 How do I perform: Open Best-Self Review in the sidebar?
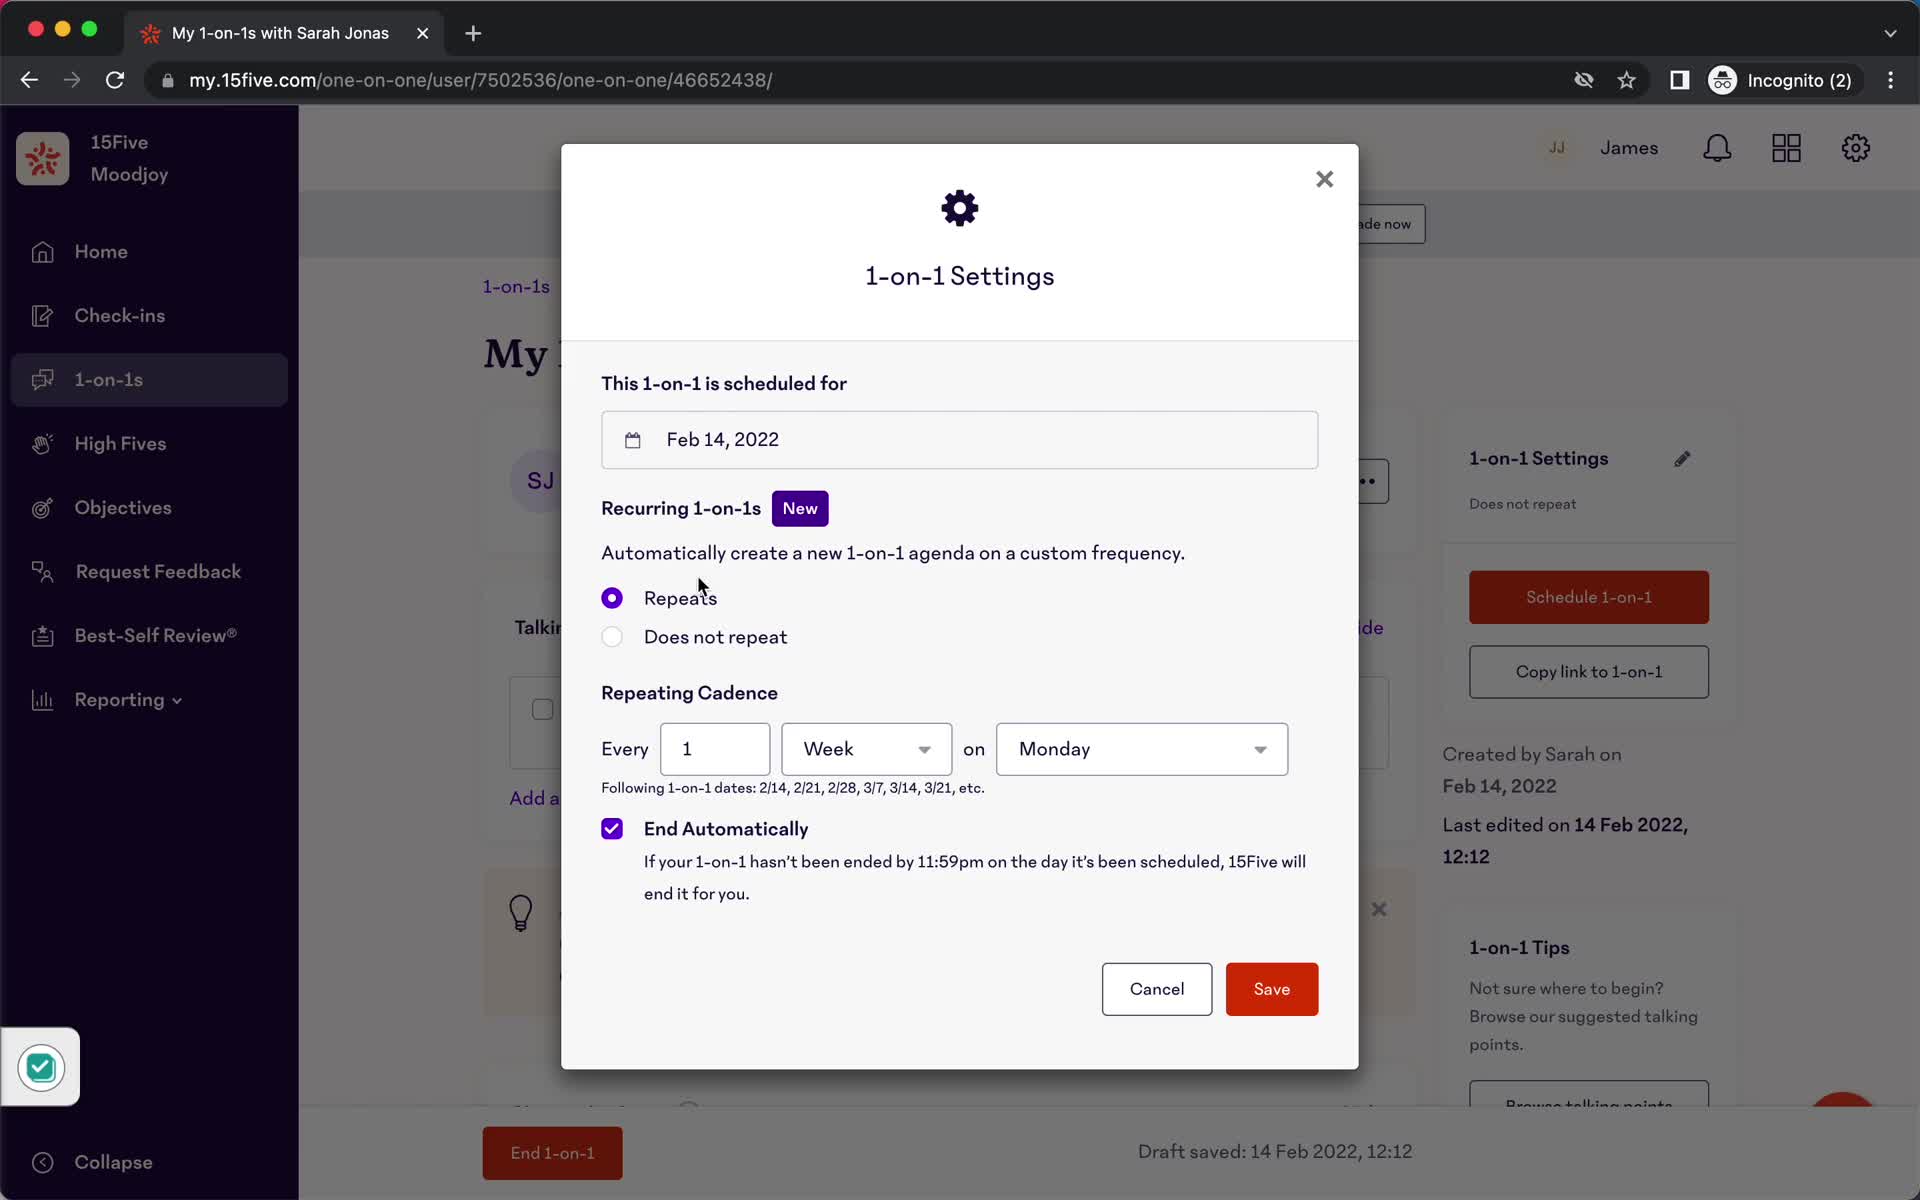pyautogui.click(x=149, y=636)
